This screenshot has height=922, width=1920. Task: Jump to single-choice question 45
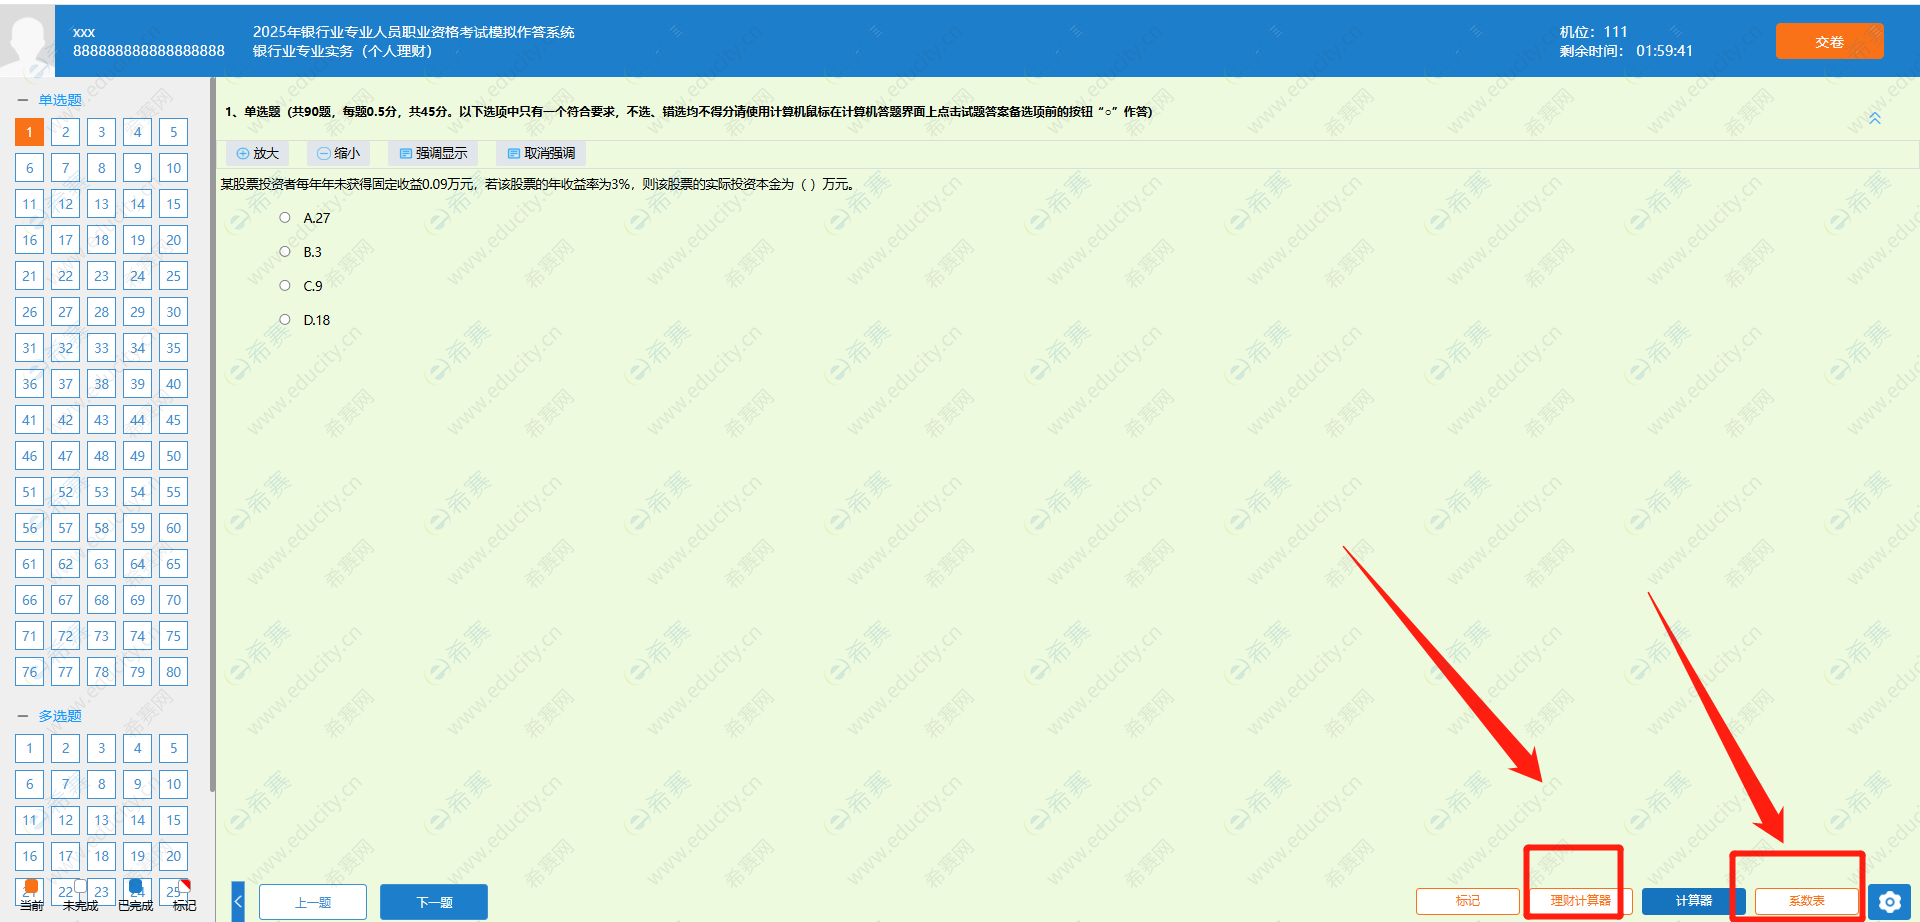point(173,420)
